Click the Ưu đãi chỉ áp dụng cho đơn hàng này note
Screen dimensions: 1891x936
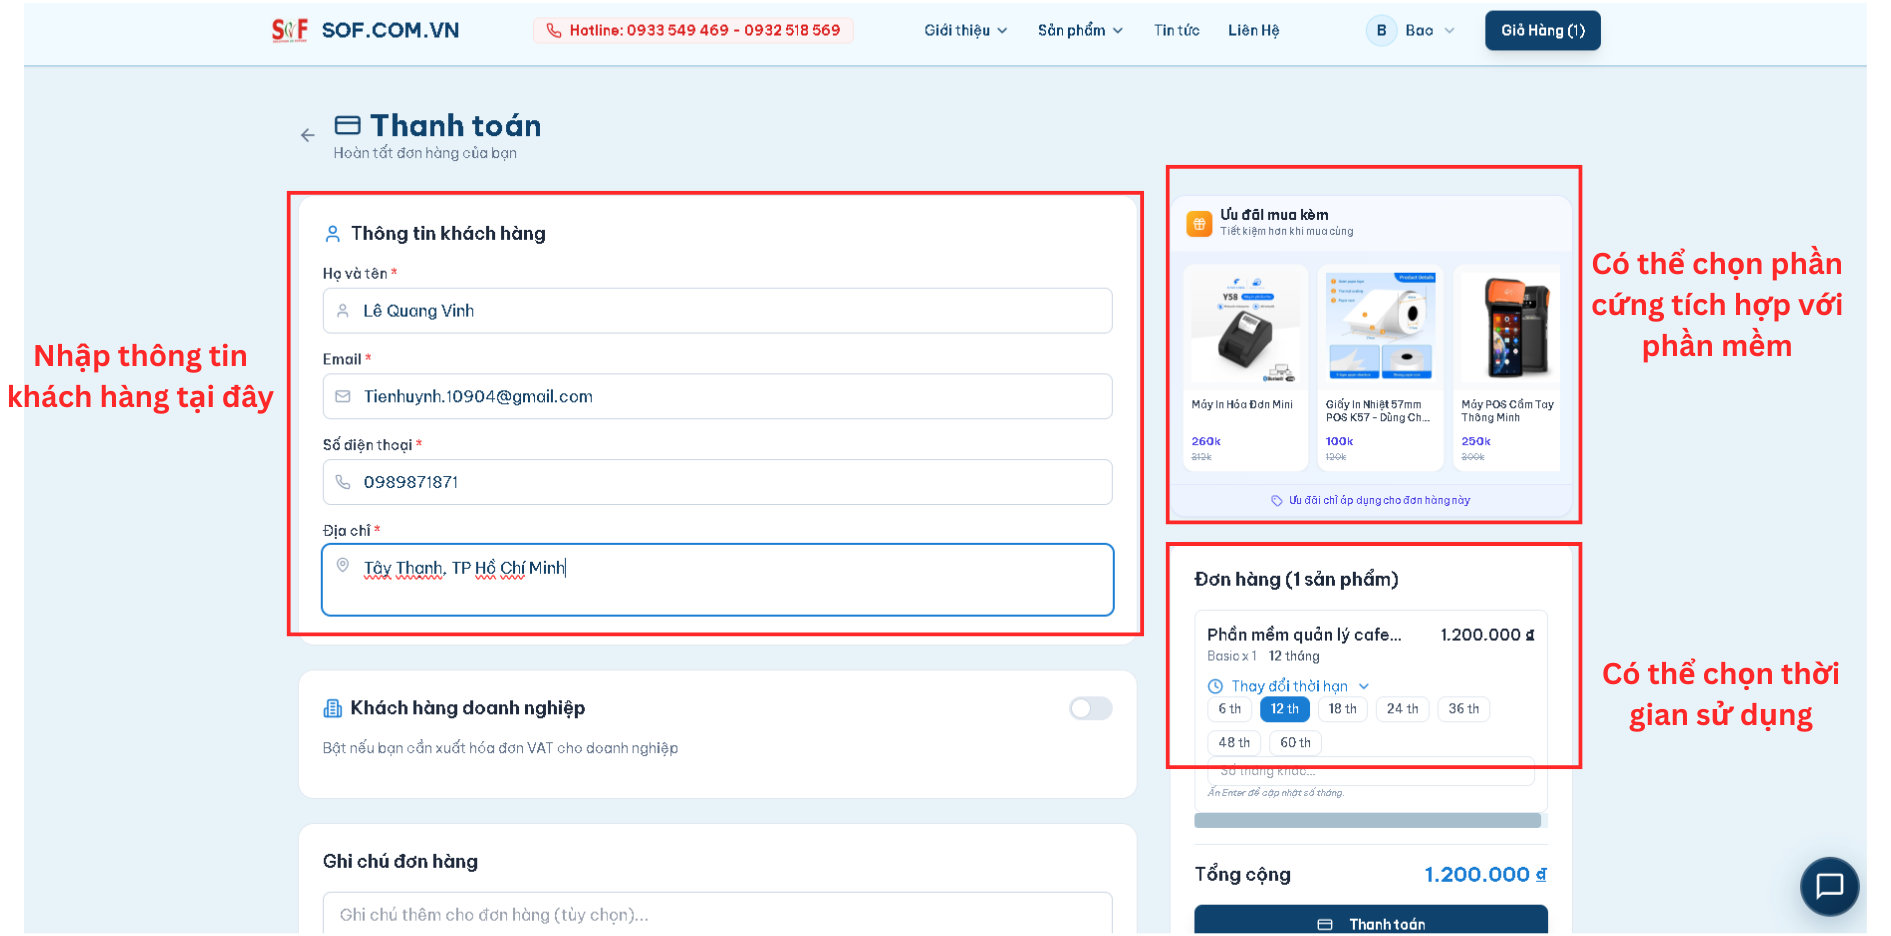tap(1379, 501)
